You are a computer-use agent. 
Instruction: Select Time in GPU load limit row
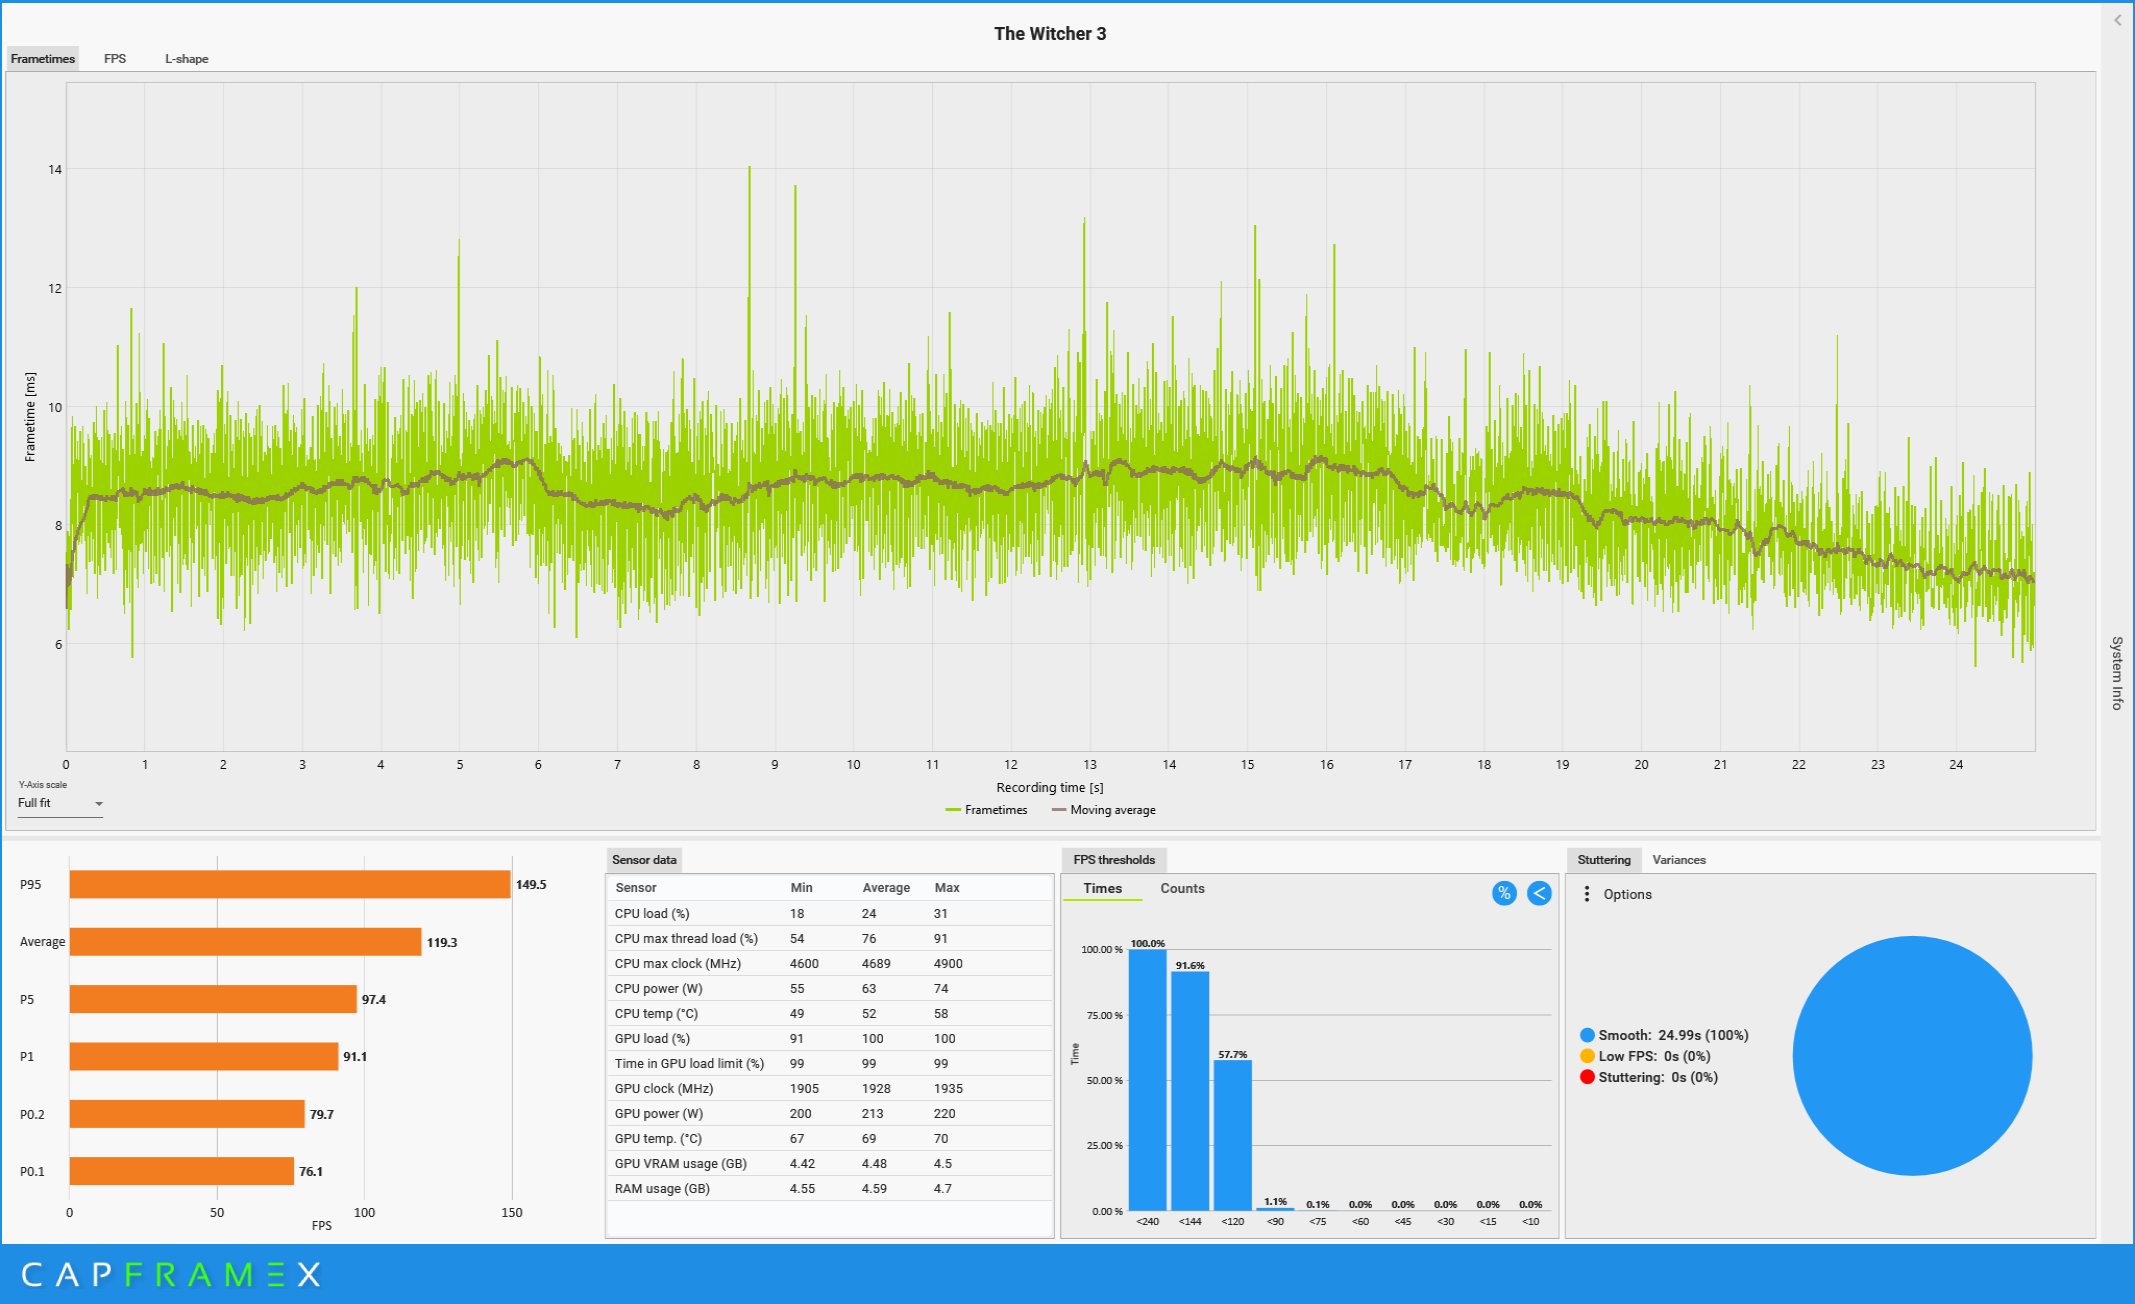click(829, 1064)
